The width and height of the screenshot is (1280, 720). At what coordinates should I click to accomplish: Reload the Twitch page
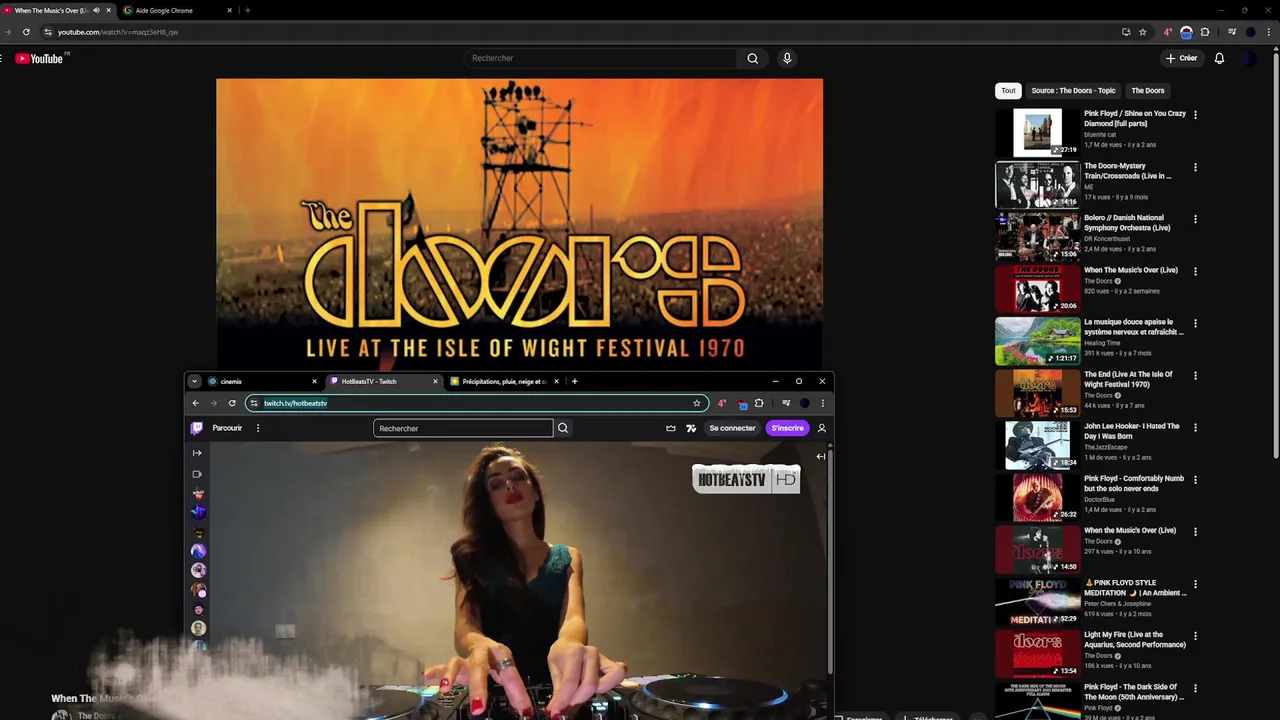[x=232, y=403]
